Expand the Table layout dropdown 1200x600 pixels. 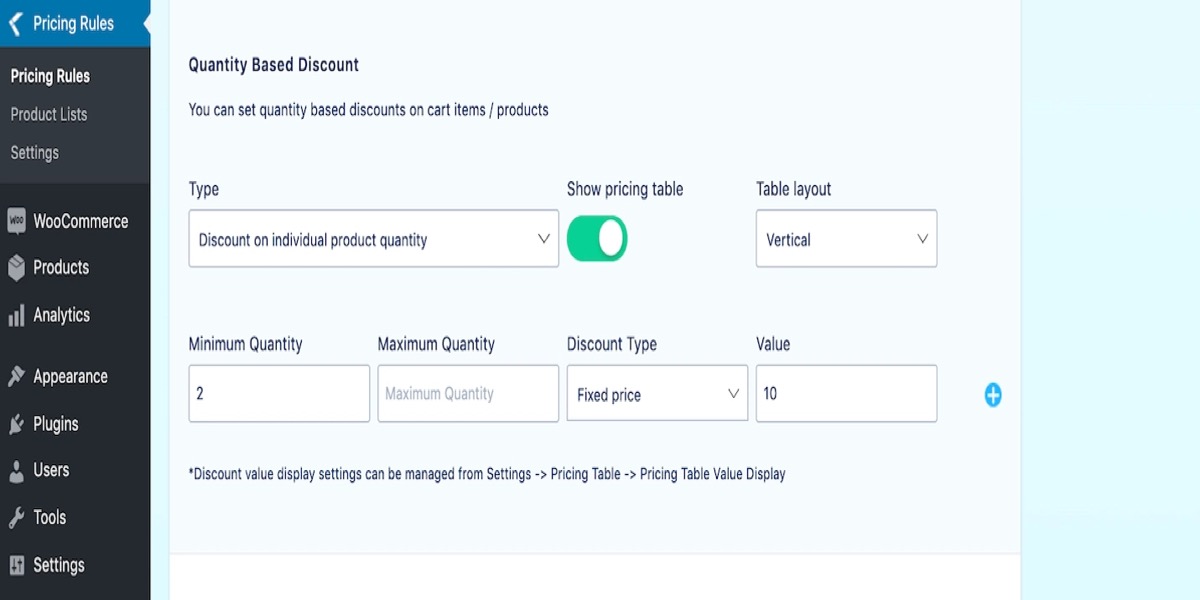coord(846,239)
